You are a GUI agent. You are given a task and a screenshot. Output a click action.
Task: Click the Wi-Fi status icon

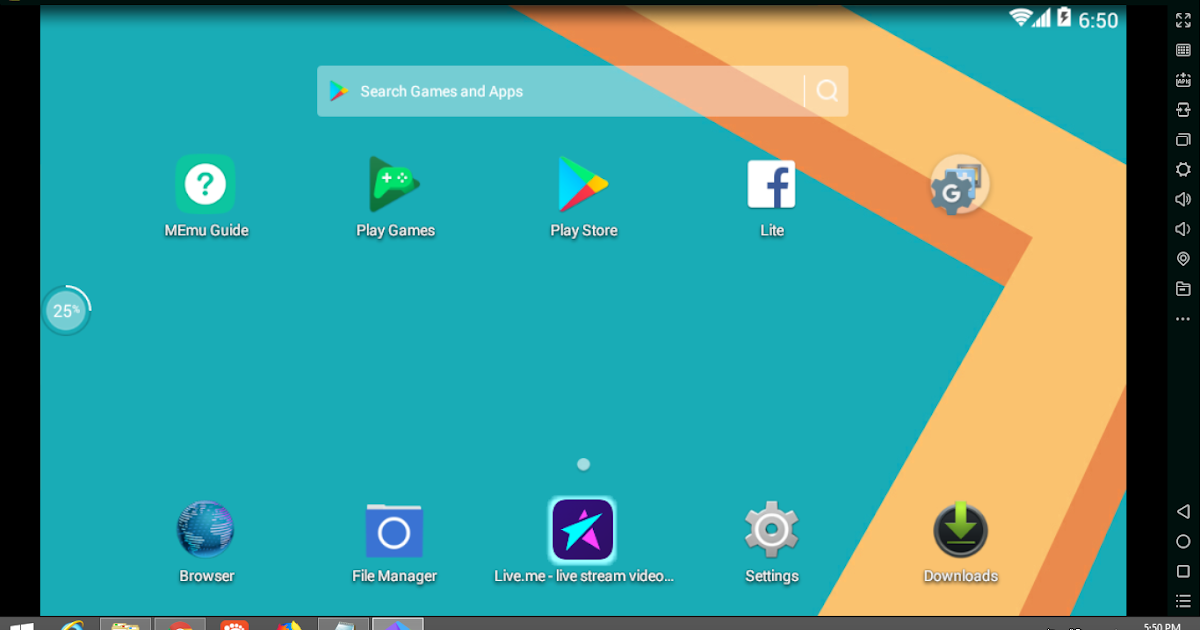[x=1020, y=17]
